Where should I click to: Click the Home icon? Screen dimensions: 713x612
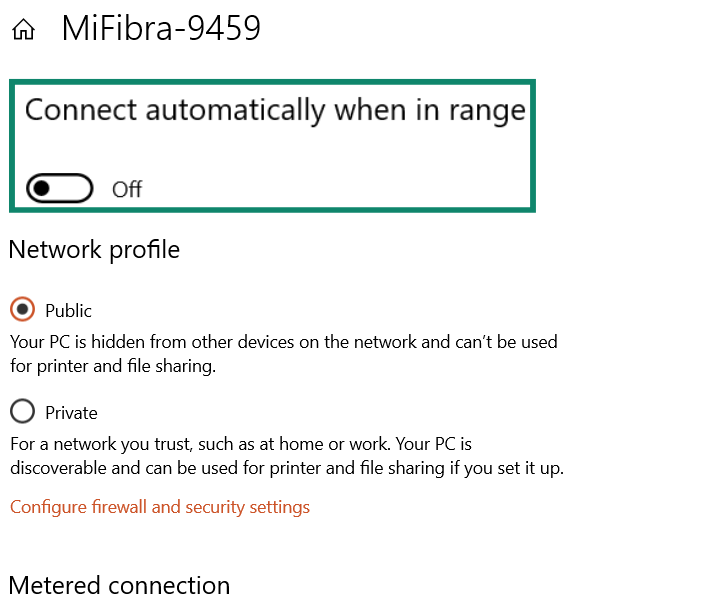[x=23, y=31]
